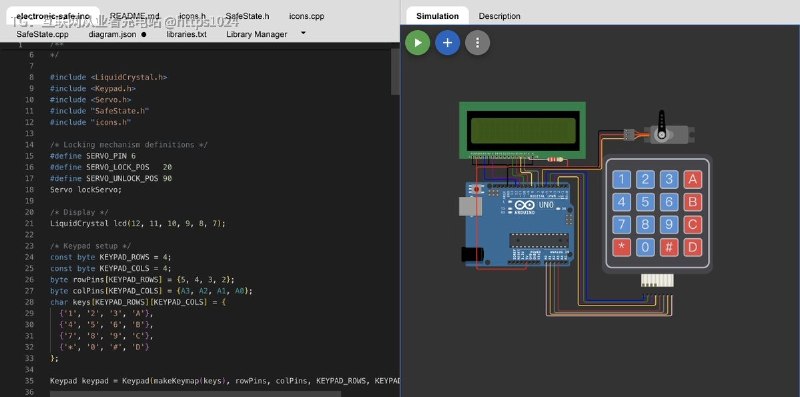Click the line "#include <Servo.h>"
Screen dimensions: 800x397
click(x=90, y=100)
